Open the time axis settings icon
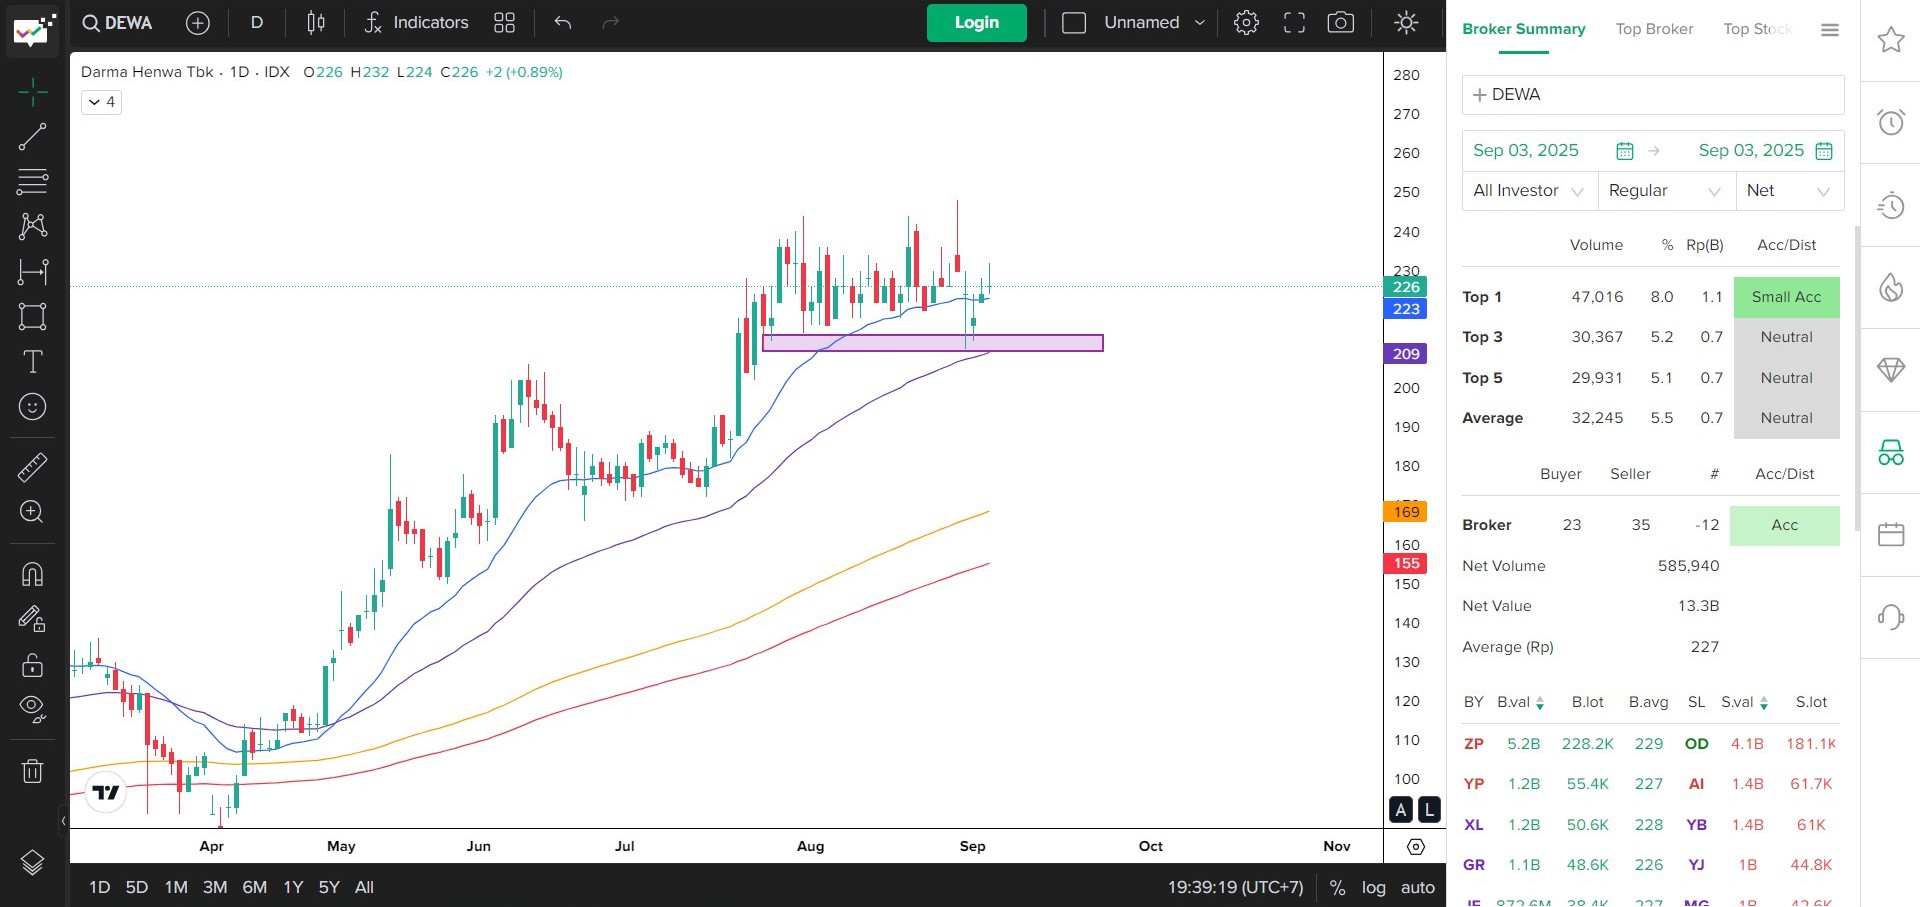1920x907 pixels. [1415, 847]
